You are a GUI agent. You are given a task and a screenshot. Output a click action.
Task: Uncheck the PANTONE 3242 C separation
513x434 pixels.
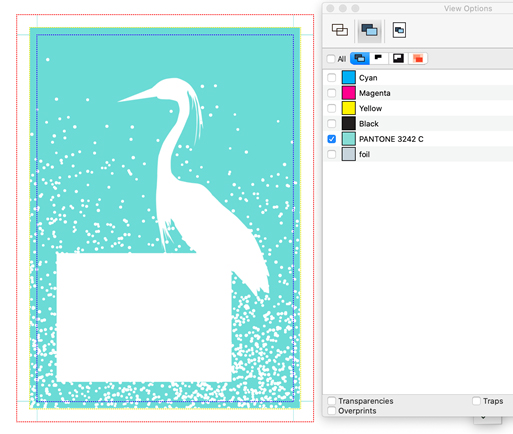click(331, 139)
